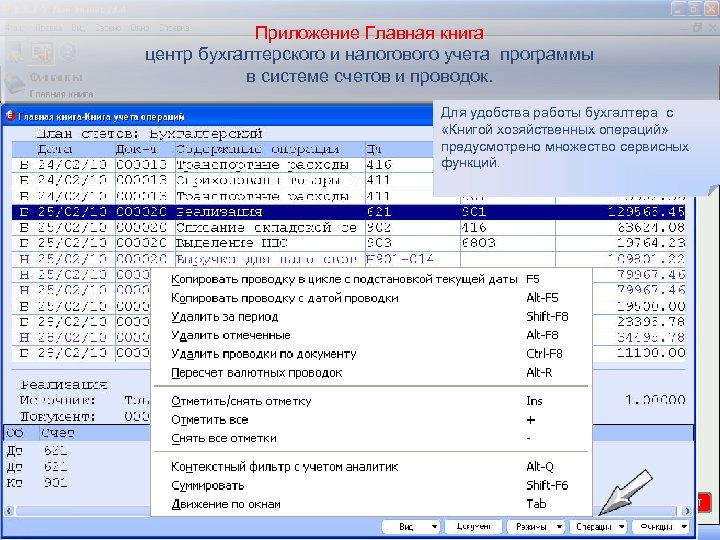Click the 'Документ:' field label in the details area
This screenshot has width=720, height=540.
click(58, 416)
